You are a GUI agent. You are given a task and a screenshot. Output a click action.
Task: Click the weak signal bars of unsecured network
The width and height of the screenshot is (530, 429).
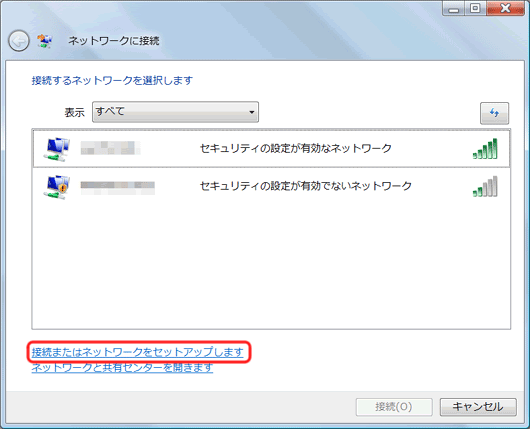pyautogui.click(x=485, y=186)
